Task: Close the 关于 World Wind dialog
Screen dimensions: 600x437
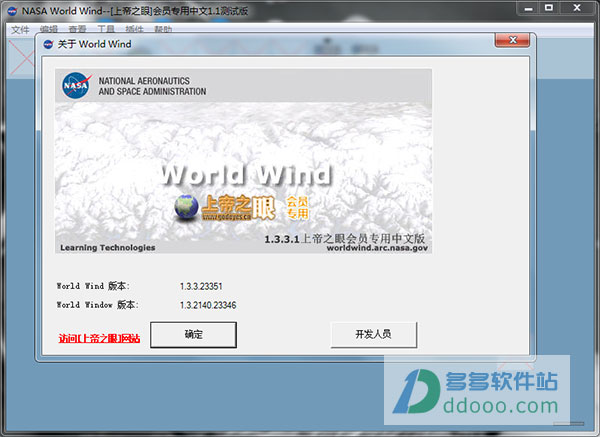Action: tap(512, 40)
